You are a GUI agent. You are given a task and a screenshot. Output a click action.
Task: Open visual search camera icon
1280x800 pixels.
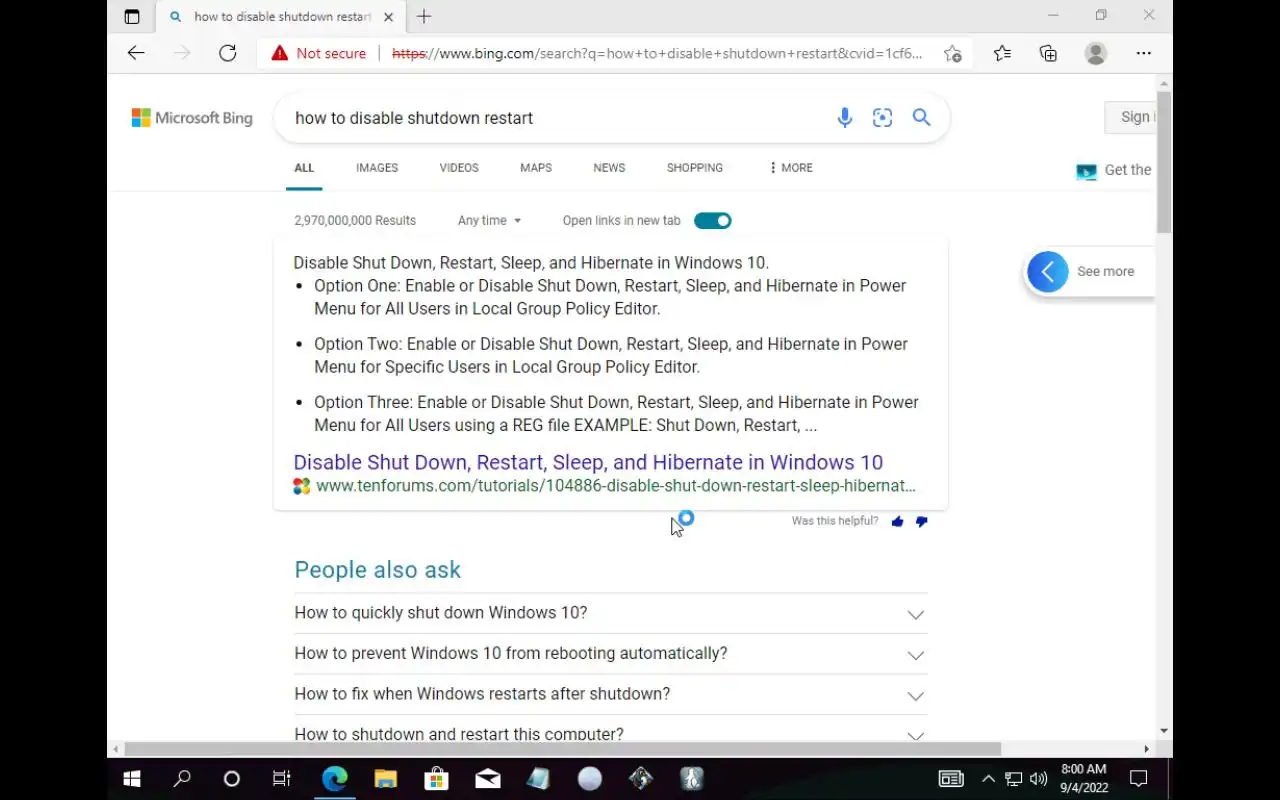pos(882,118)
